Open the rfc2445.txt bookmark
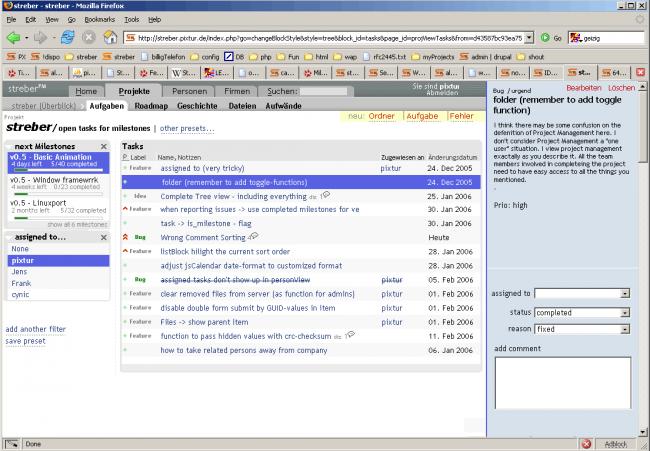Viewport: 650px width, 451px height. [x=385, y=57]
